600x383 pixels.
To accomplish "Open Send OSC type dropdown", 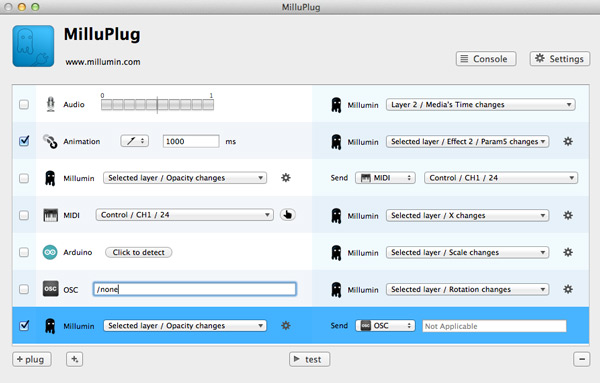I will (385, 326).
